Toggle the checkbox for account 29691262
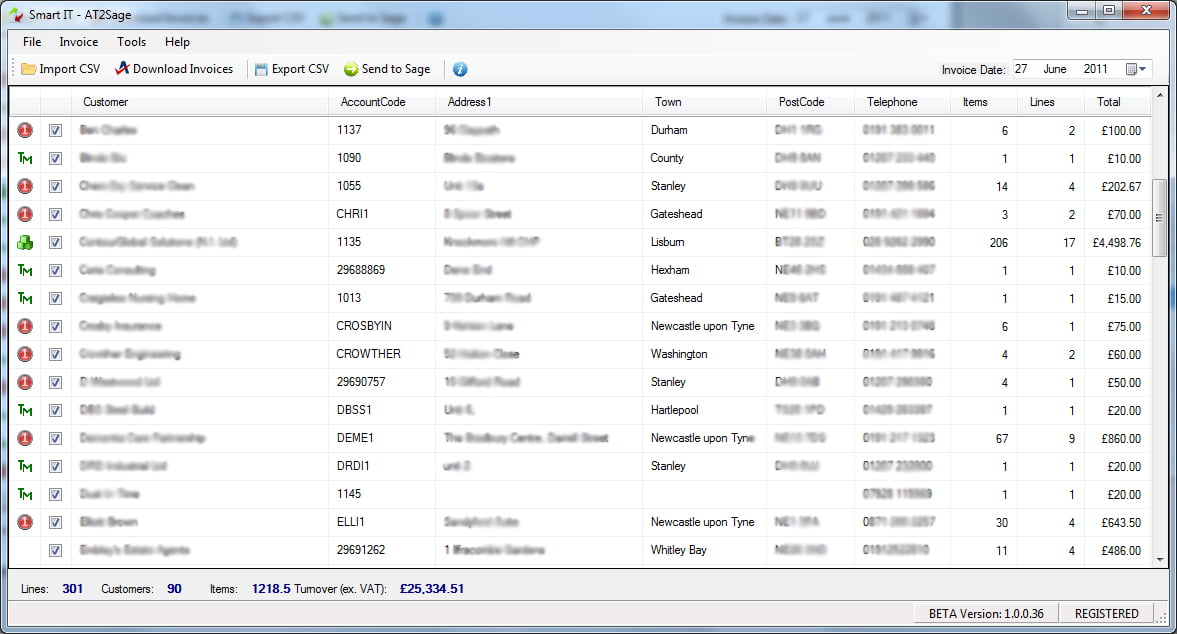The image size is (1177, 634). click(56, 550)
